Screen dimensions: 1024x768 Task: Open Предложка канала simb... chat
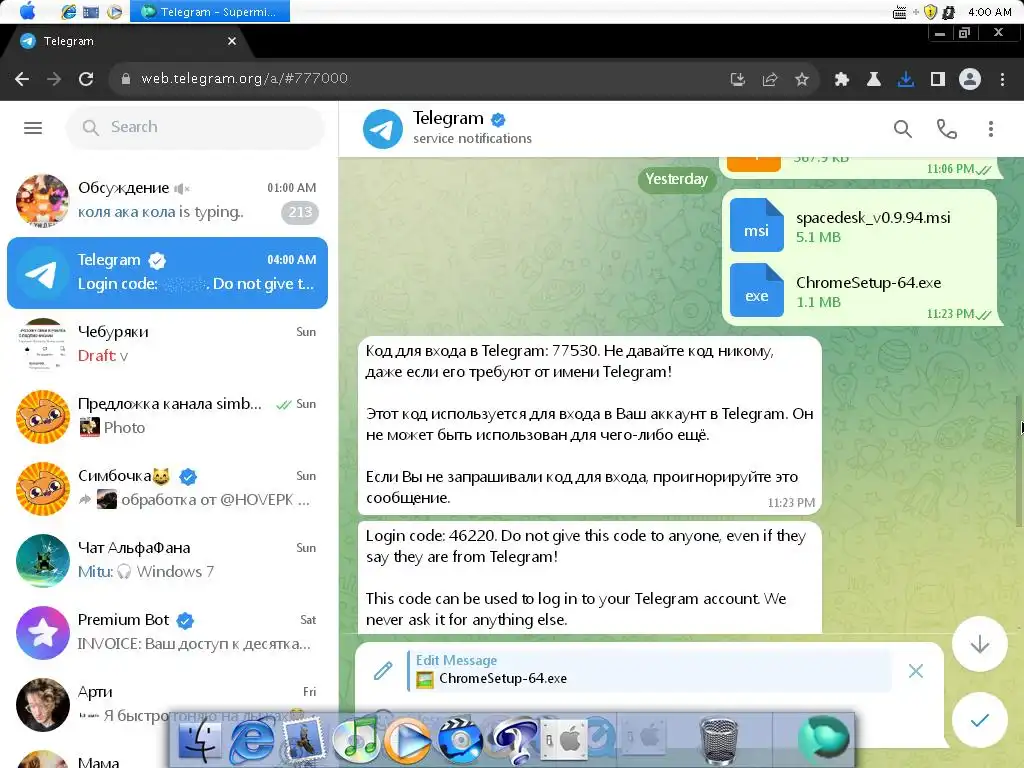(x=167, y=416)
